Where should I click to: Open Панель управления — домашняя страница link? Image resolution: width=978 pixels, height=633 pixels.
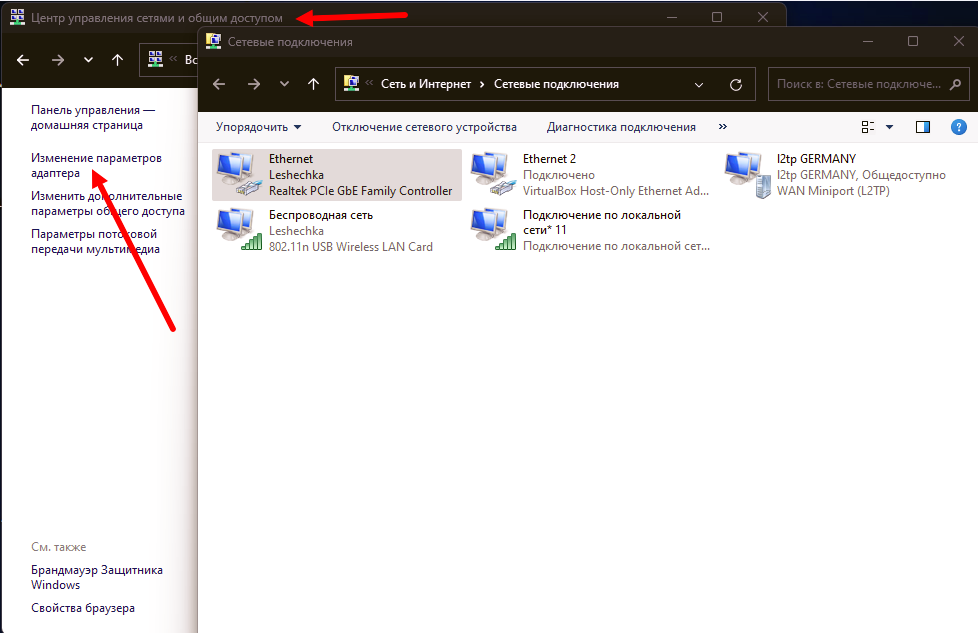pyautogui.click(x=93, y=117)
